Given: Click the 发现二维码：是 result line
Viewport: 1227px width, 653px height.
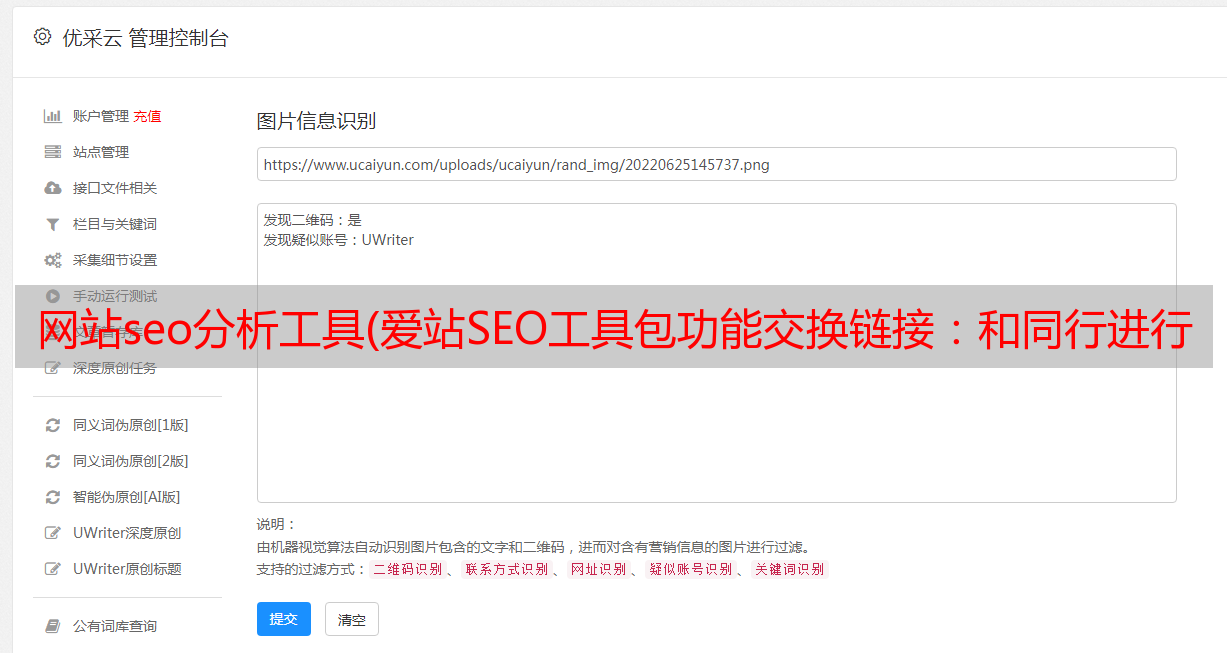Looking at the screenshot, I should pyautogui.click(x=312, y=220).
